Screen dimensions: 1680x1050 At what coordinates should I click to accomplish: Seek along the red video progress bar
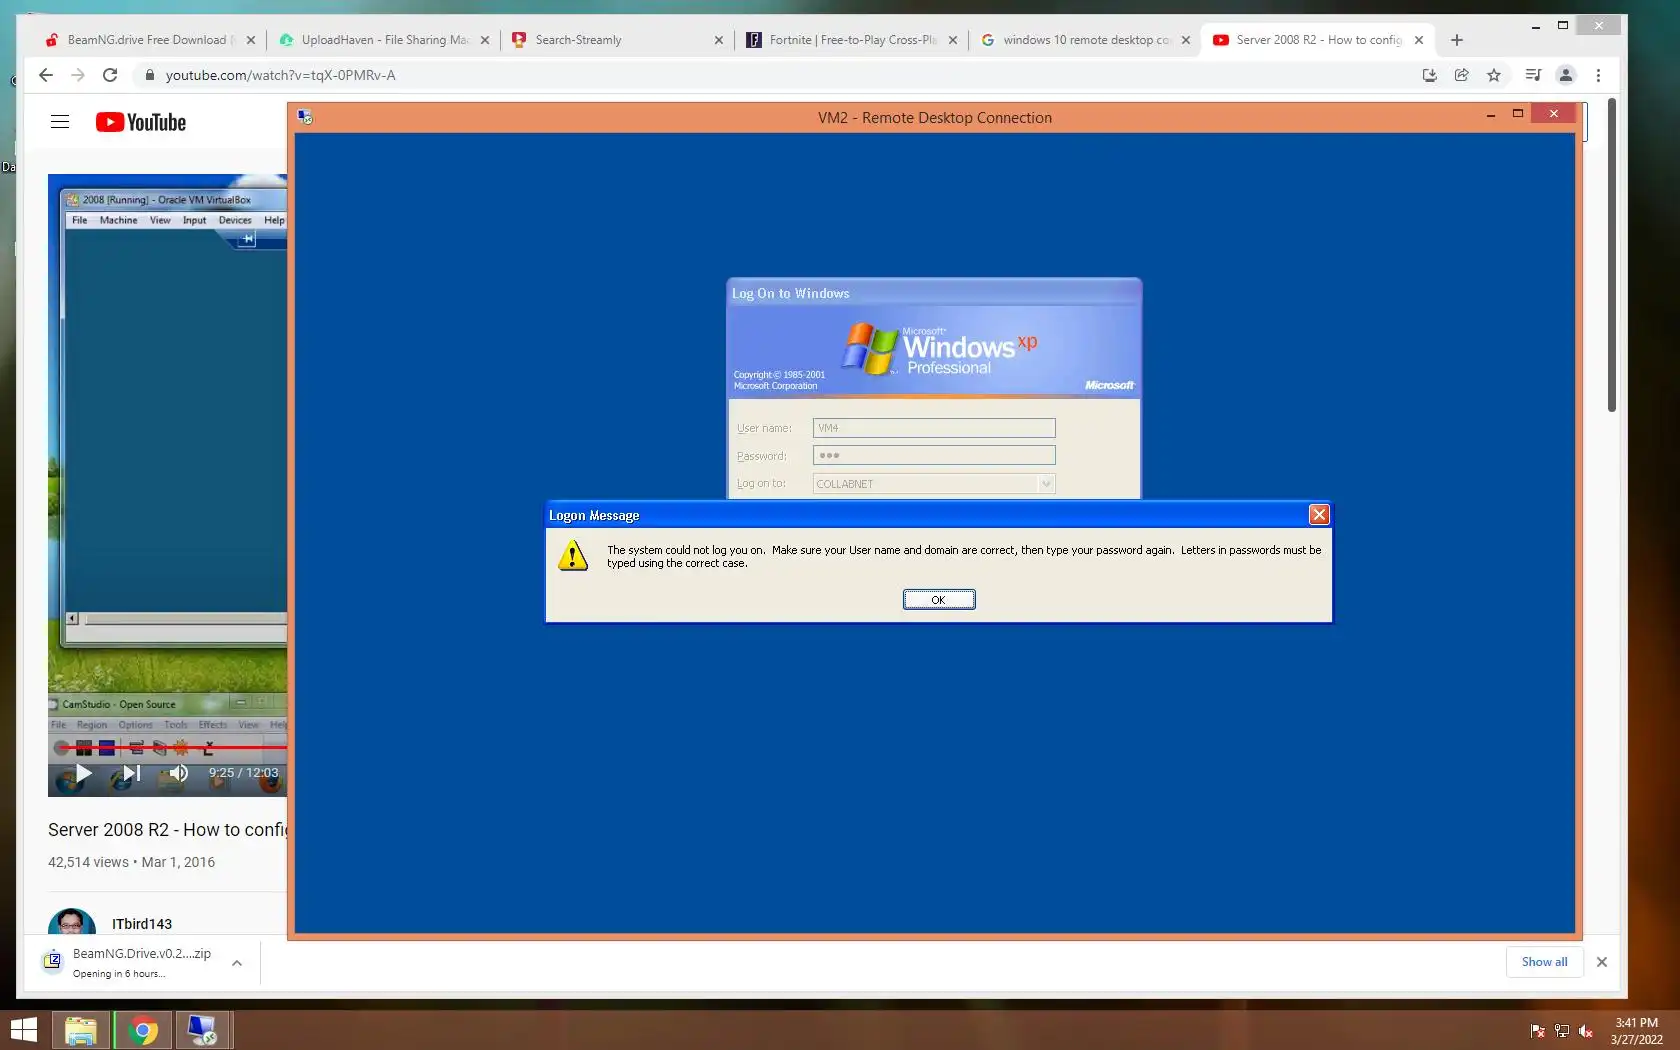[168, 747]
